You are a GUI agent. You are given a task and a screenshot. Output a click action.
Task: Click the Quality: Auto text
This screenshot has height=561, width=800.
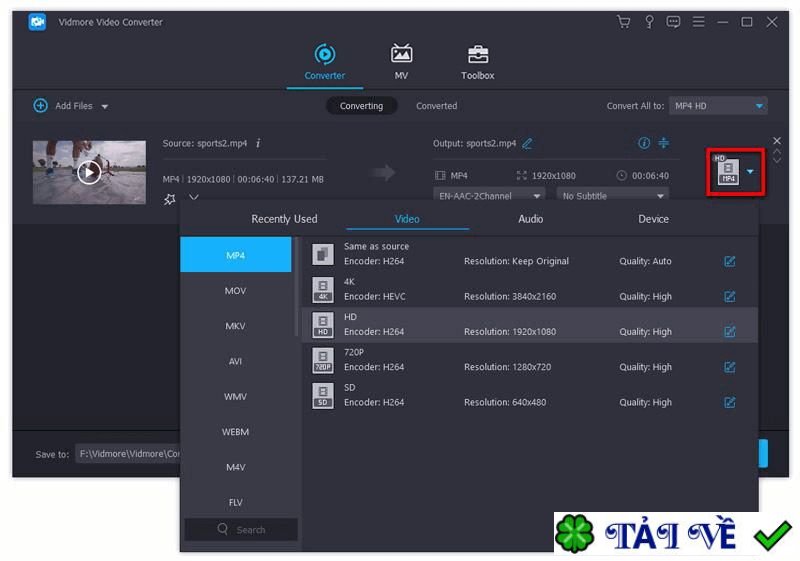[x=645, y=261]
